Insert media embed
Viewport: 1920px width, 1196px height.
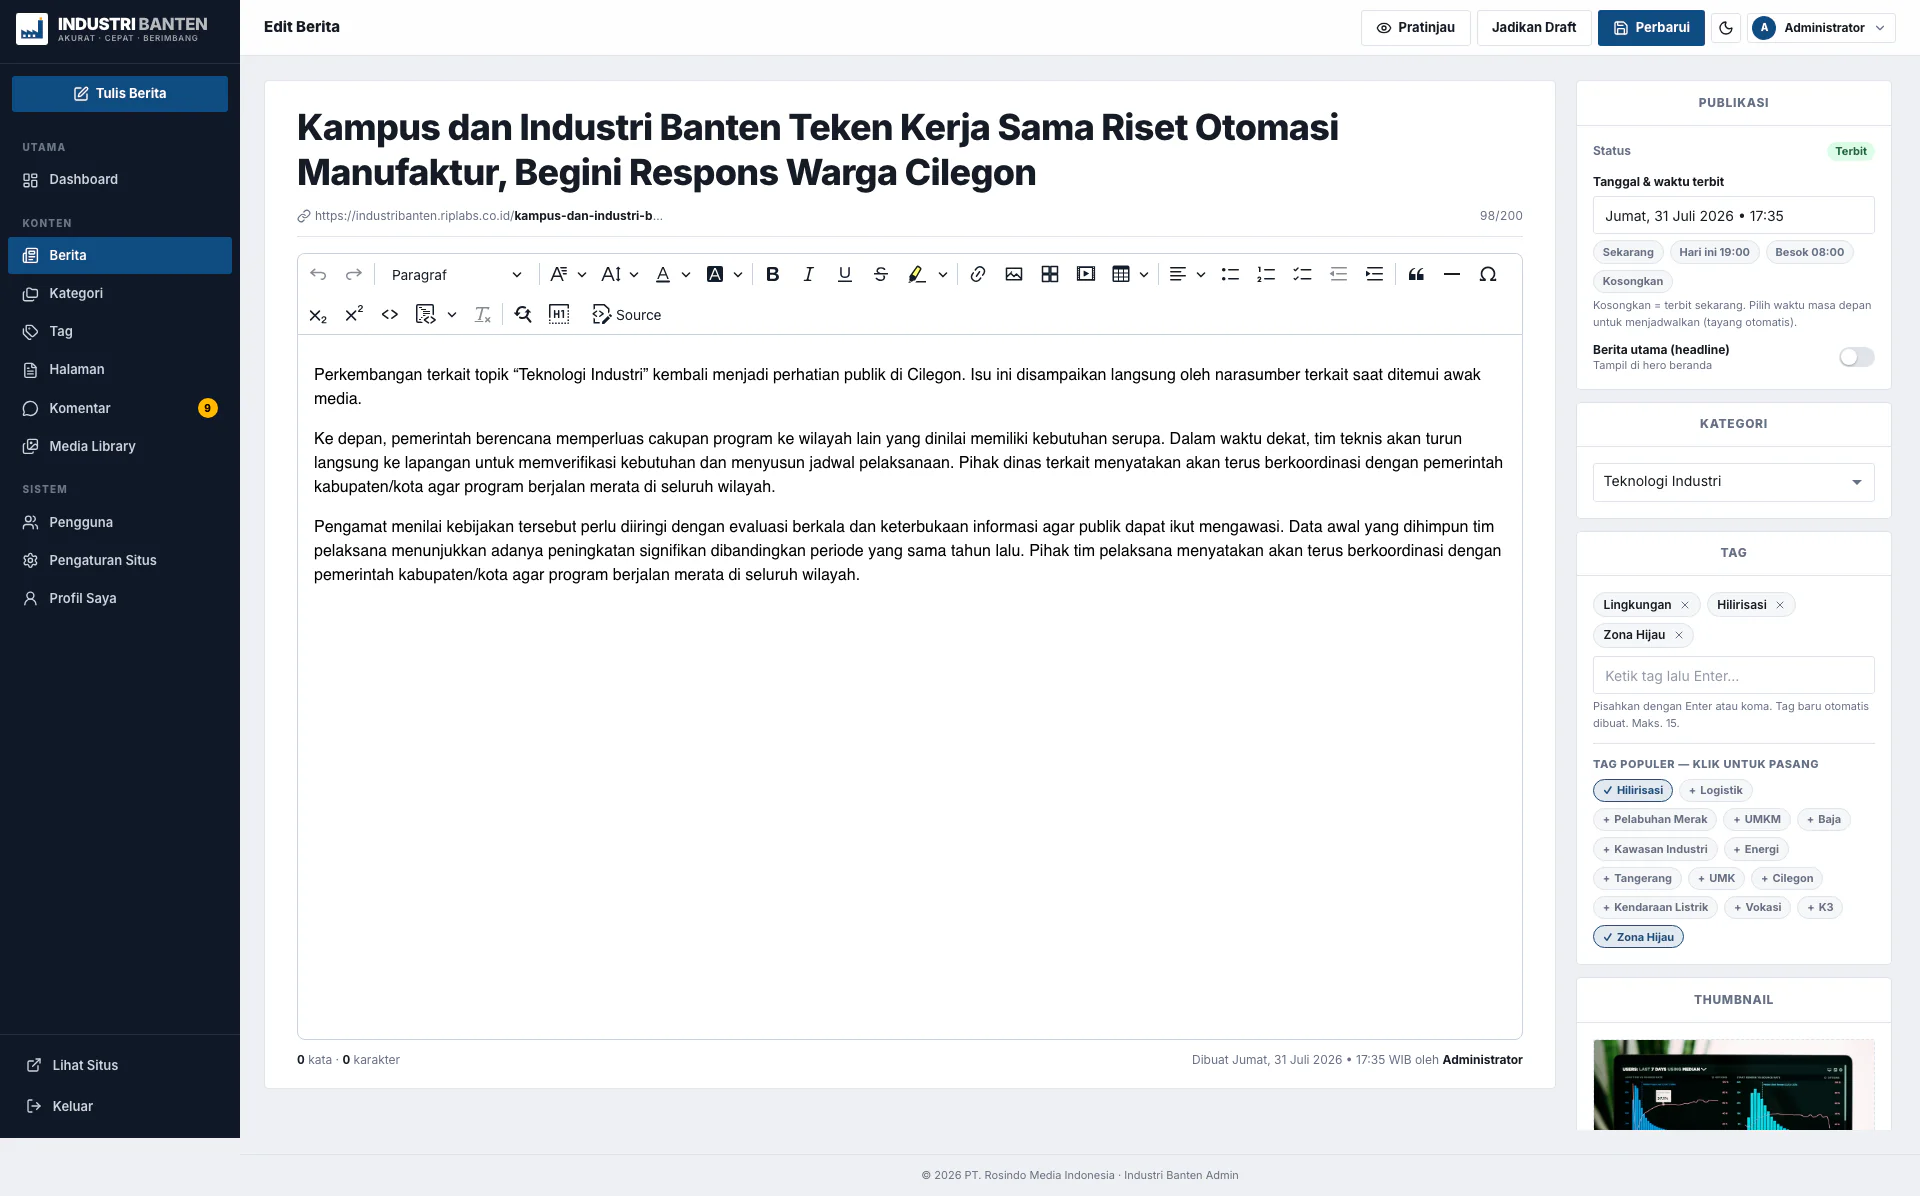1085,274
